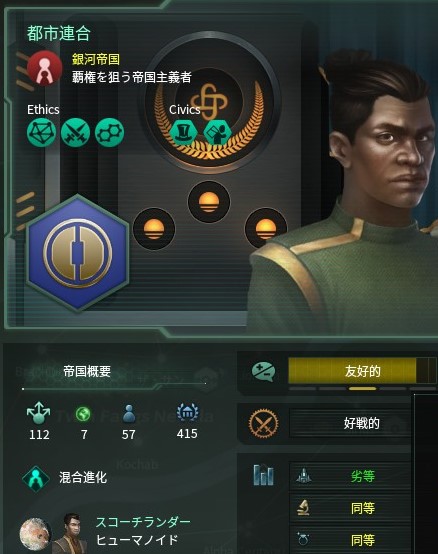Click the right orange sun slot near portrait
Image resolution: width=438 pixels, height=554 pixels.
(x=266, y=229)
